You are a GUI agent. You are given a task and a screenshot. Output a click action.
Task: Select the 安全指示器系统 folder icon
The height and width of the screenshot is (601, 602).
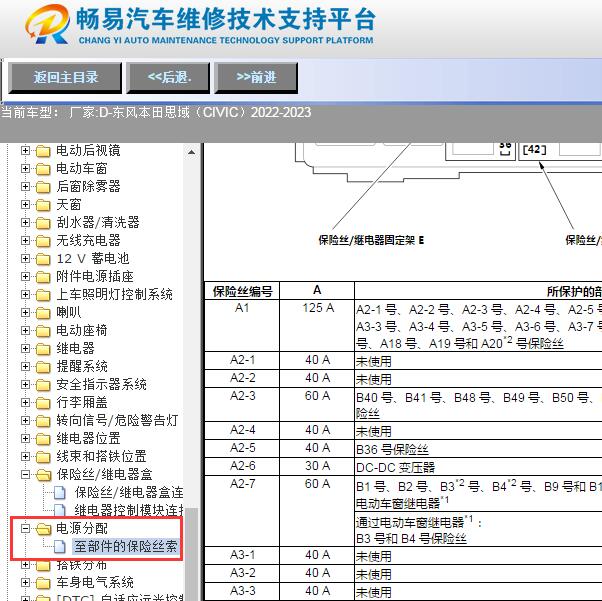pos(43,385)
